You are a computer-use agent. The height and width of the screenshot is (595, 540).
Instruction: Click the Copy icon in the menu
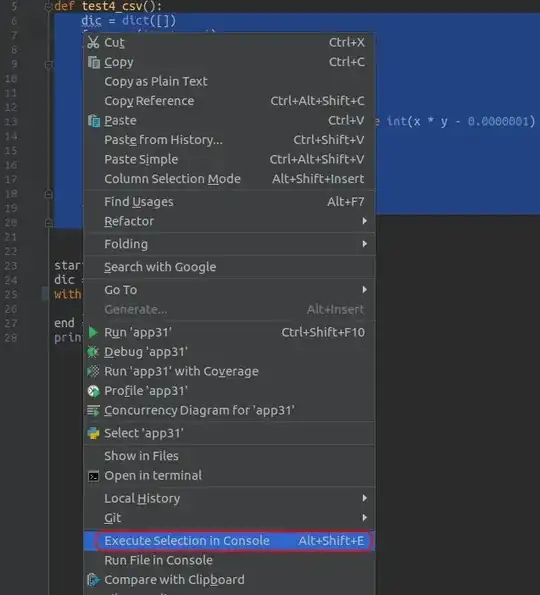point(94,62)
